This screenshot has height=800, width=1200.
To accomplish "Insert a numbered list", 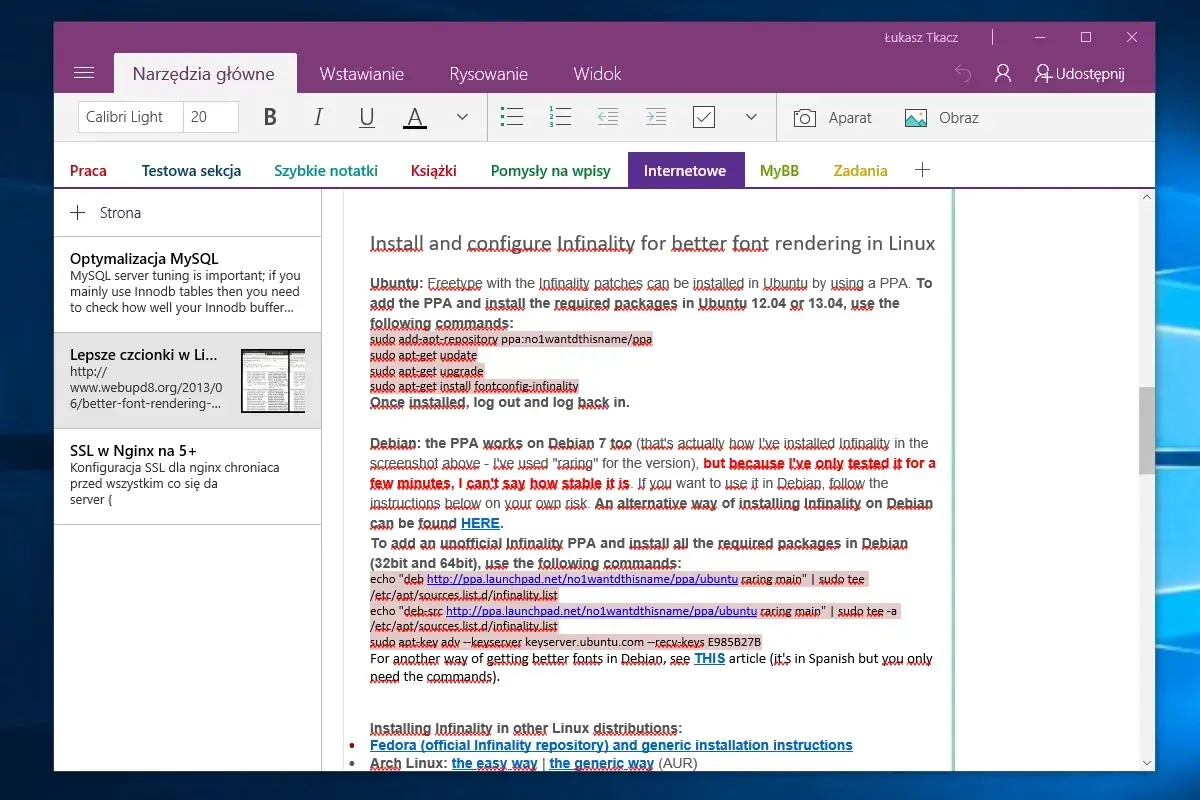I will (560, 117).
